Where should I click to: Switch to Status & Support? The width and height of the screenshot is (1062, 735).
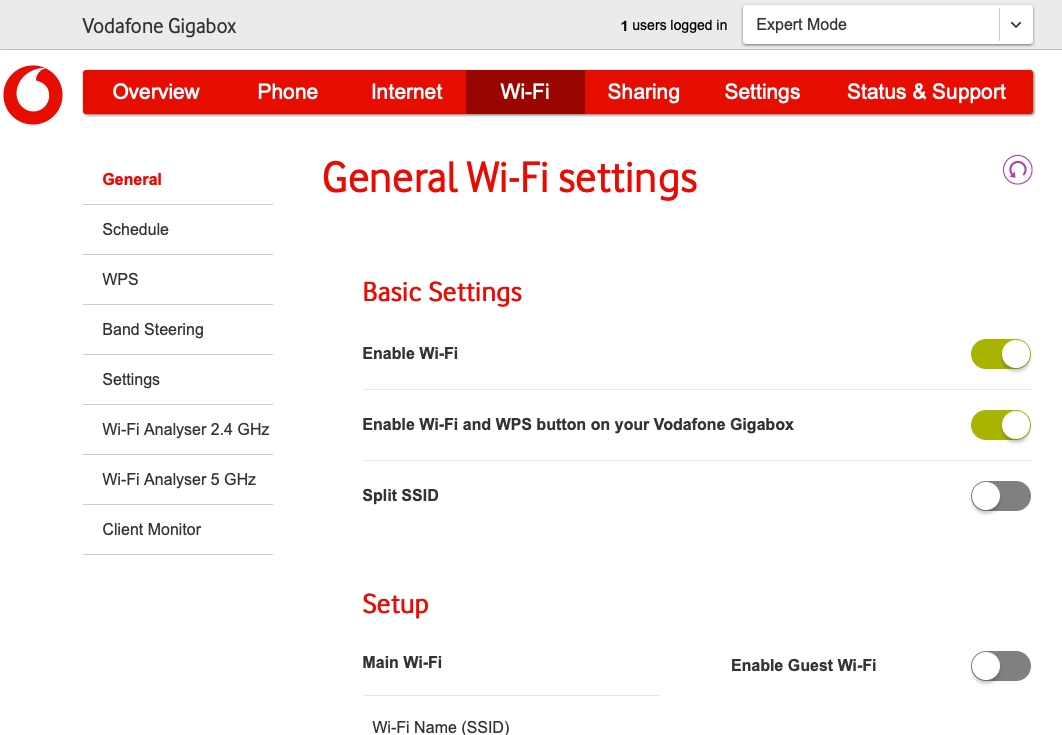pos(926,91)
